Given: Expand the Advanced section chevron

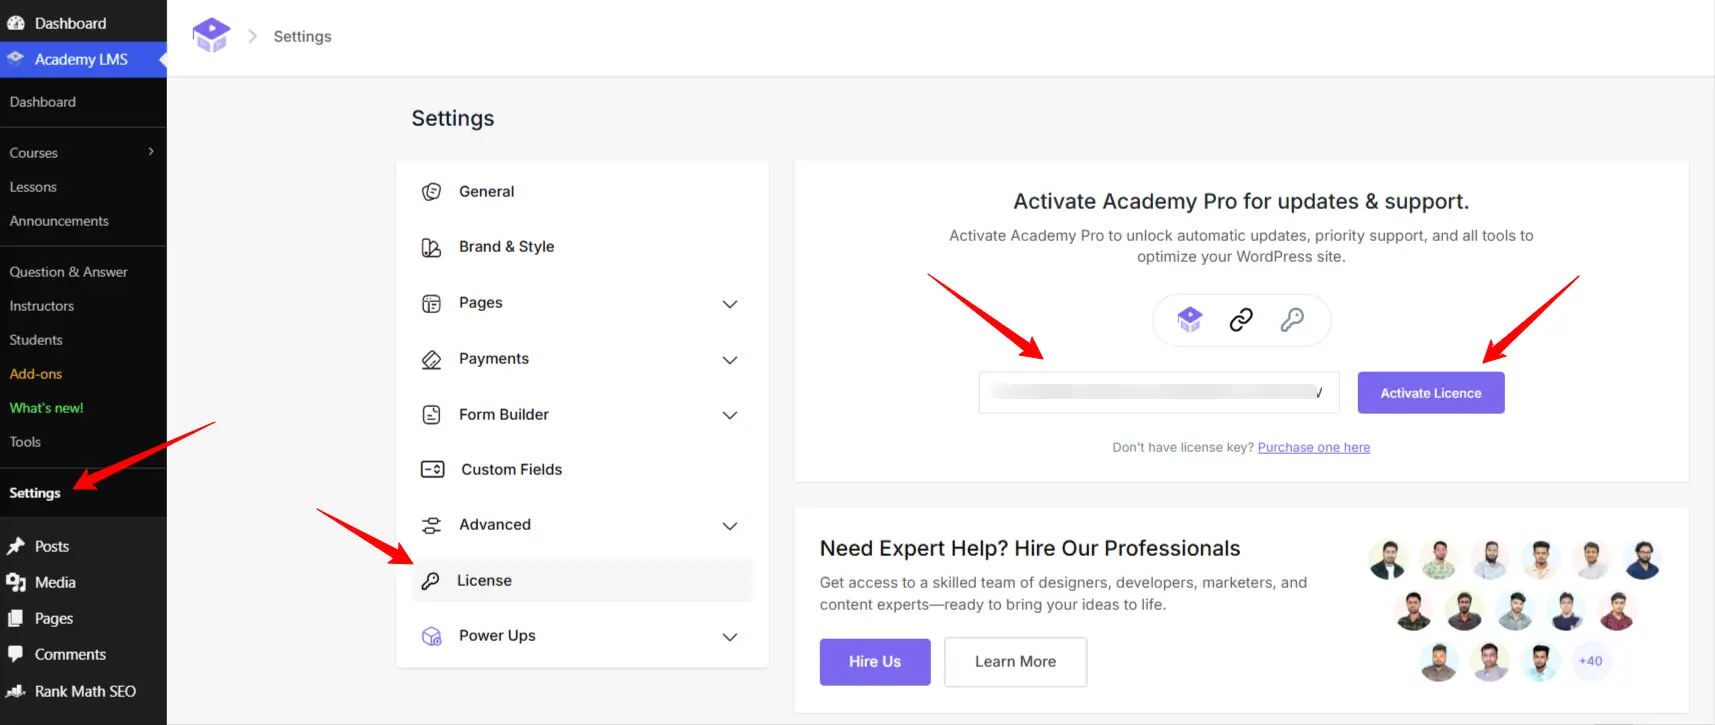Looking at the screenshot, I should tap(730, 526).
